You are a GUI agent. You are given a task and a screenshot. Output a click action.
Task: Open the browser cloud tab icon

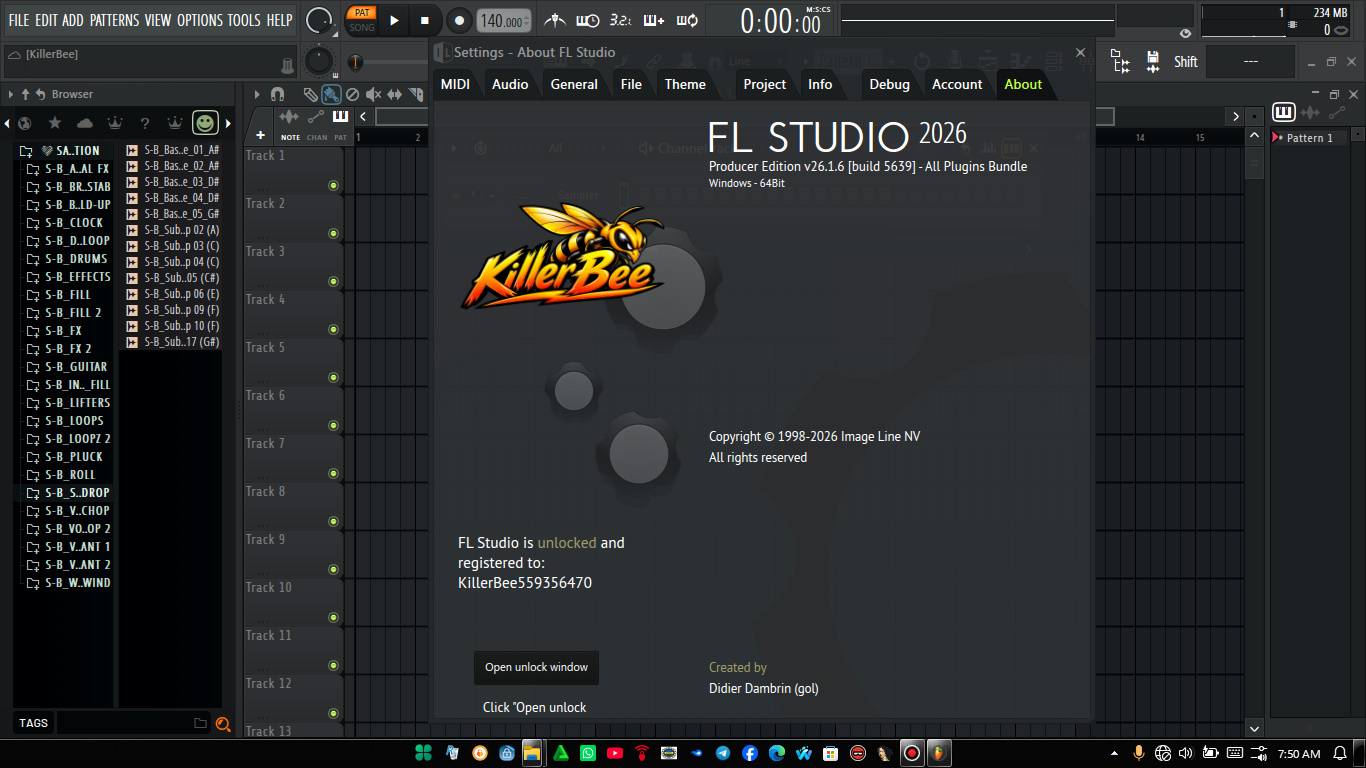click(x=85, y=123)
